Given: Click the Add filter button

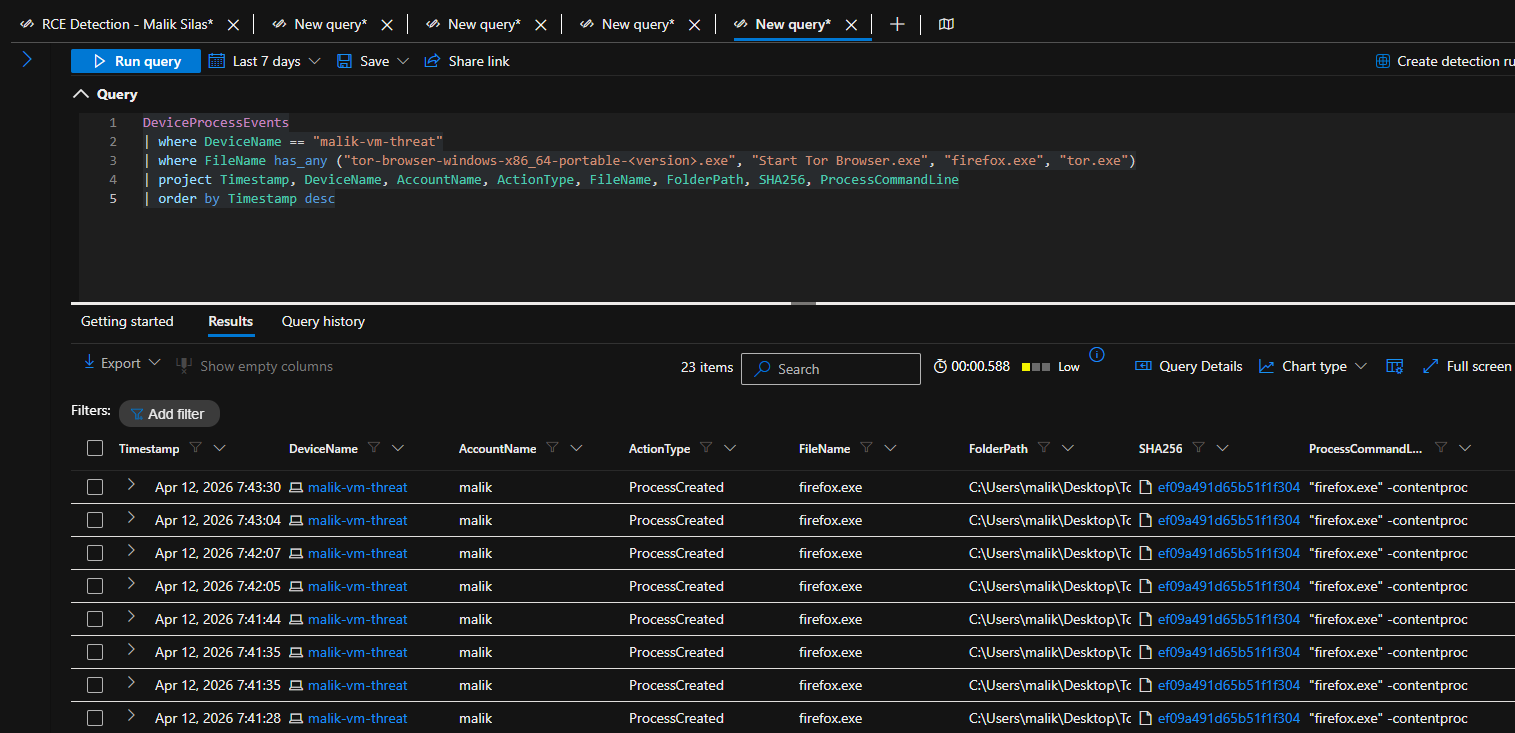Looking at the screenshot, I should pos(169,414).
